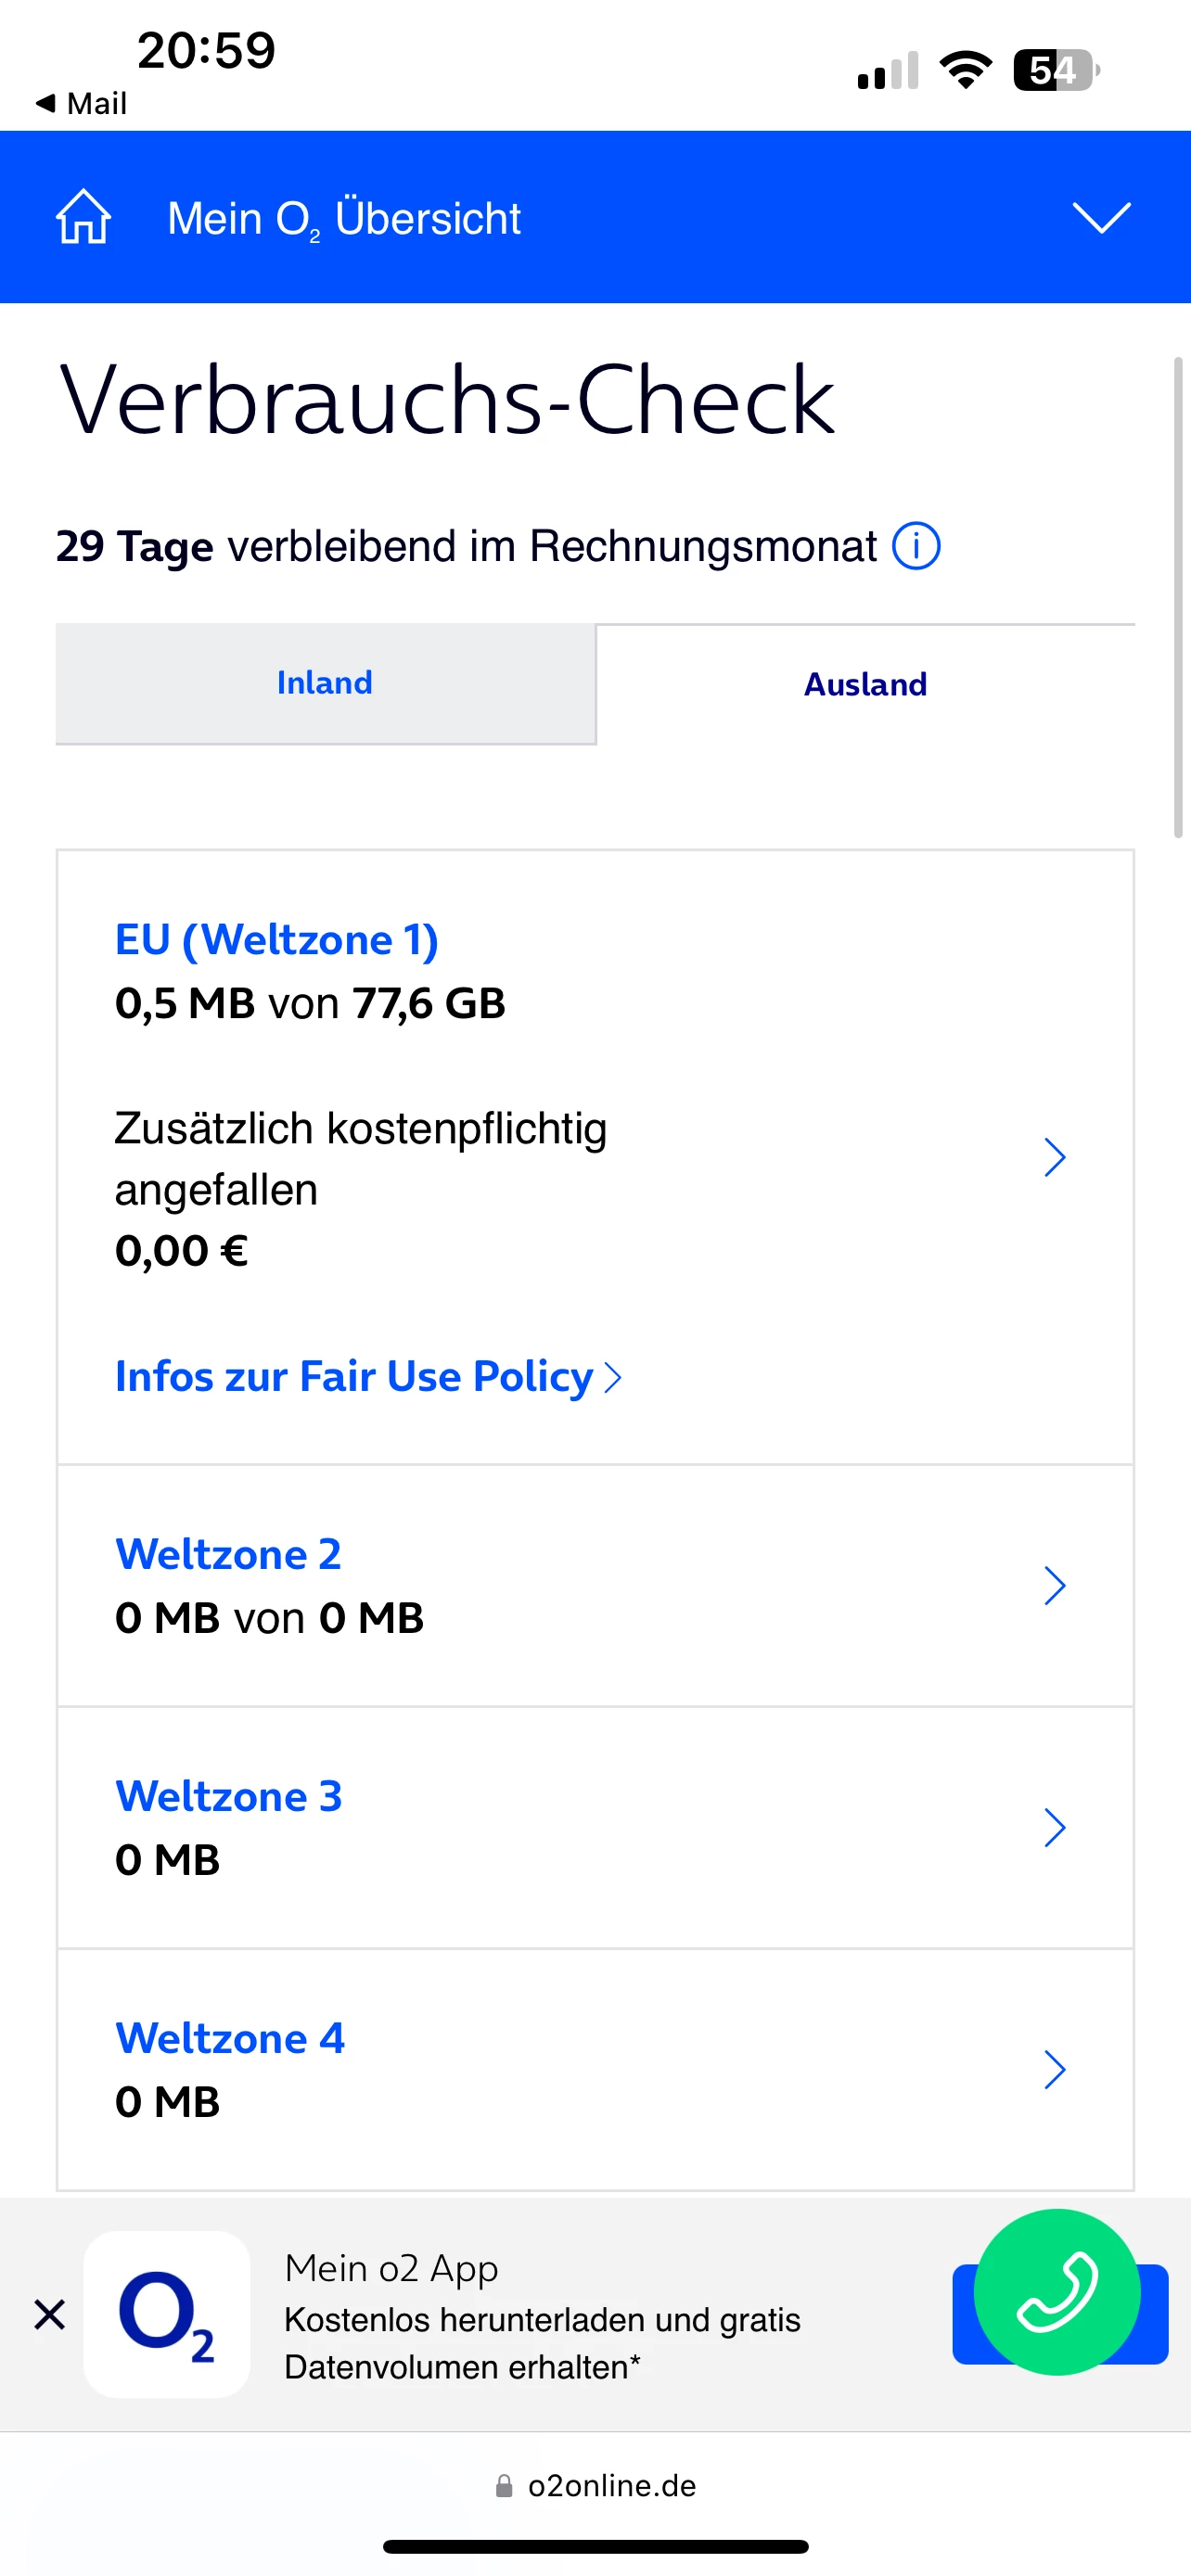Select the Ausland tab
Viewport: 1191px width, 2576px height.
coord(865,685)
